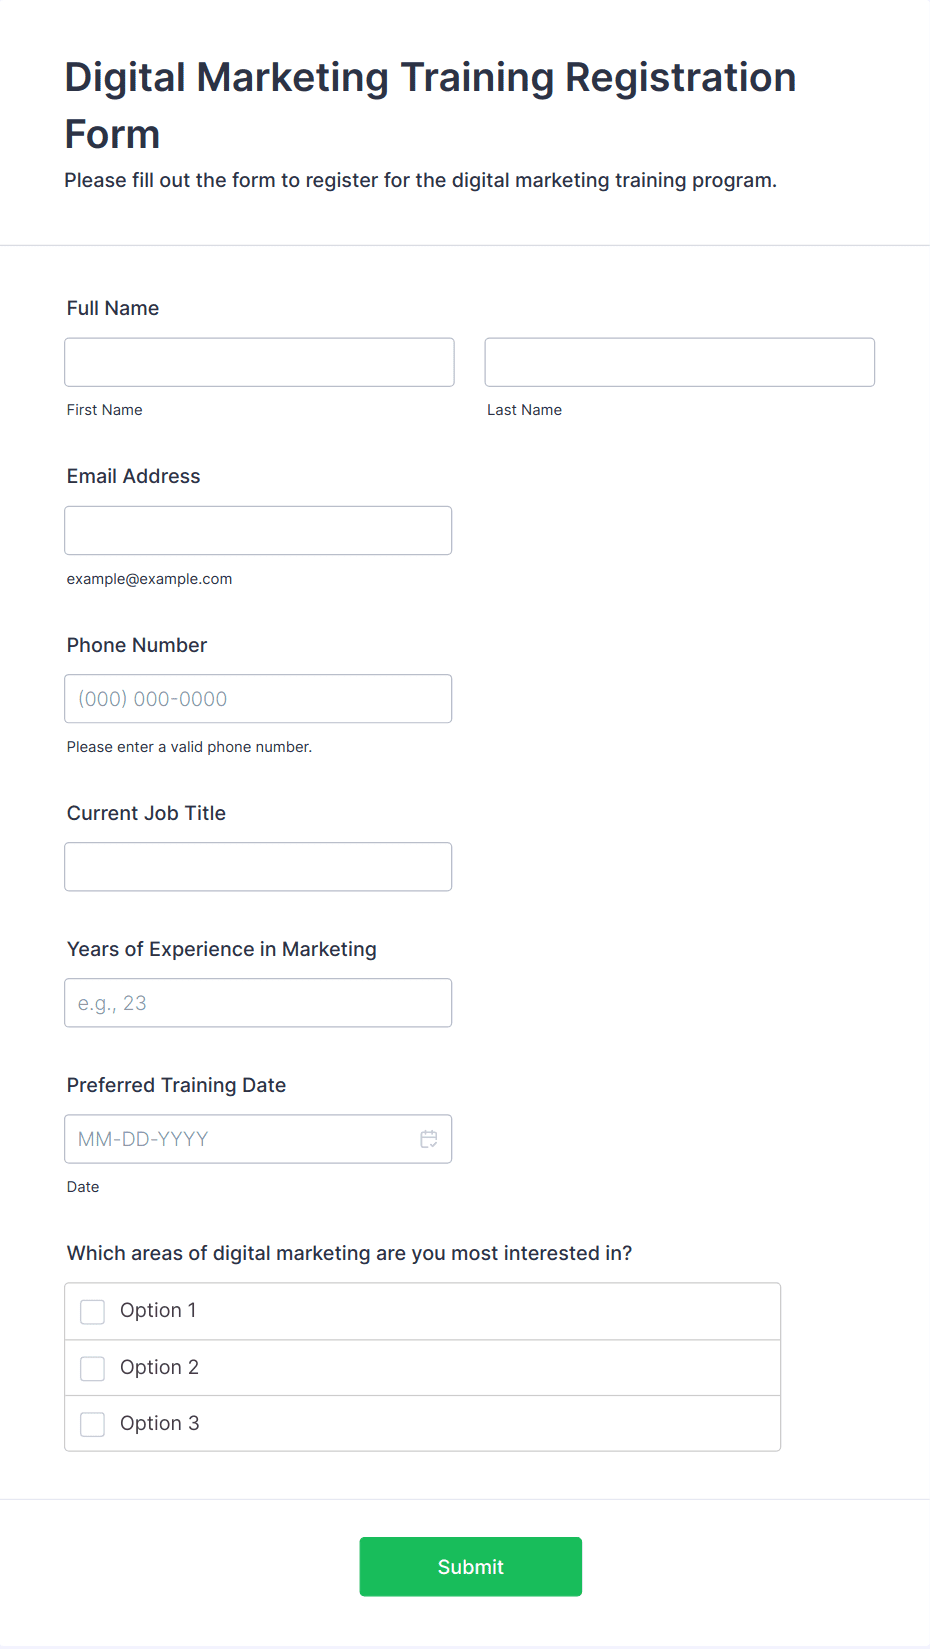
Task: Click into the Last Name field
Action: tap(679, 362)
